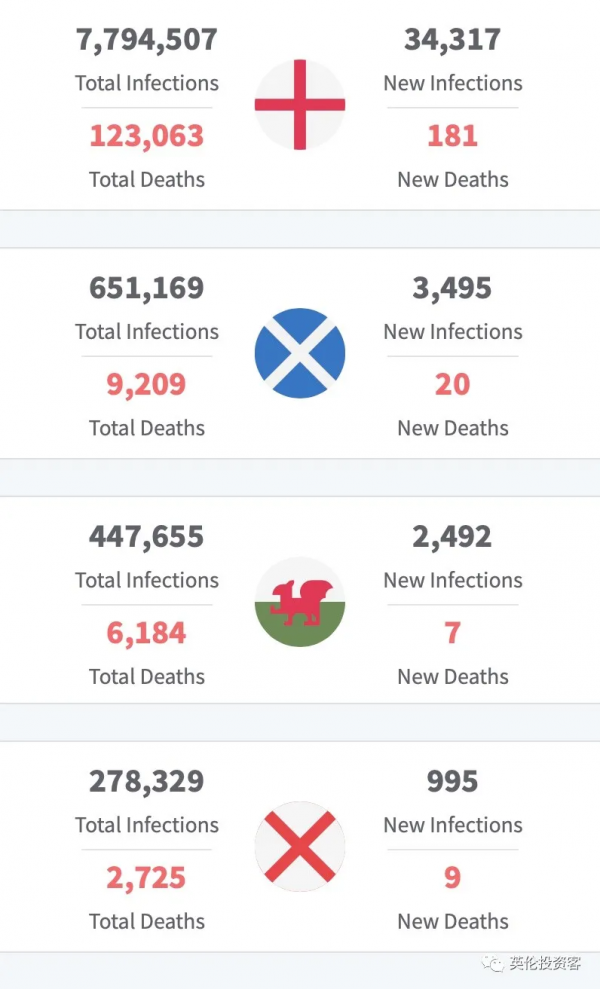Click the England St George's cross flag icon
Image resolution: width=600 pixels, height=989 pixels.
point(300,104)
